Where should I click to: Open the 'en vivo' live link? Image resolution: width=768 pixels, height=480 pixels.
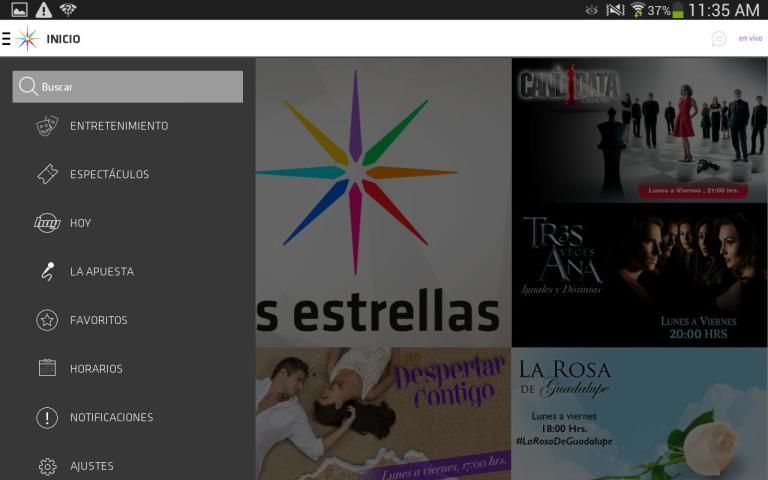[750, 39]
